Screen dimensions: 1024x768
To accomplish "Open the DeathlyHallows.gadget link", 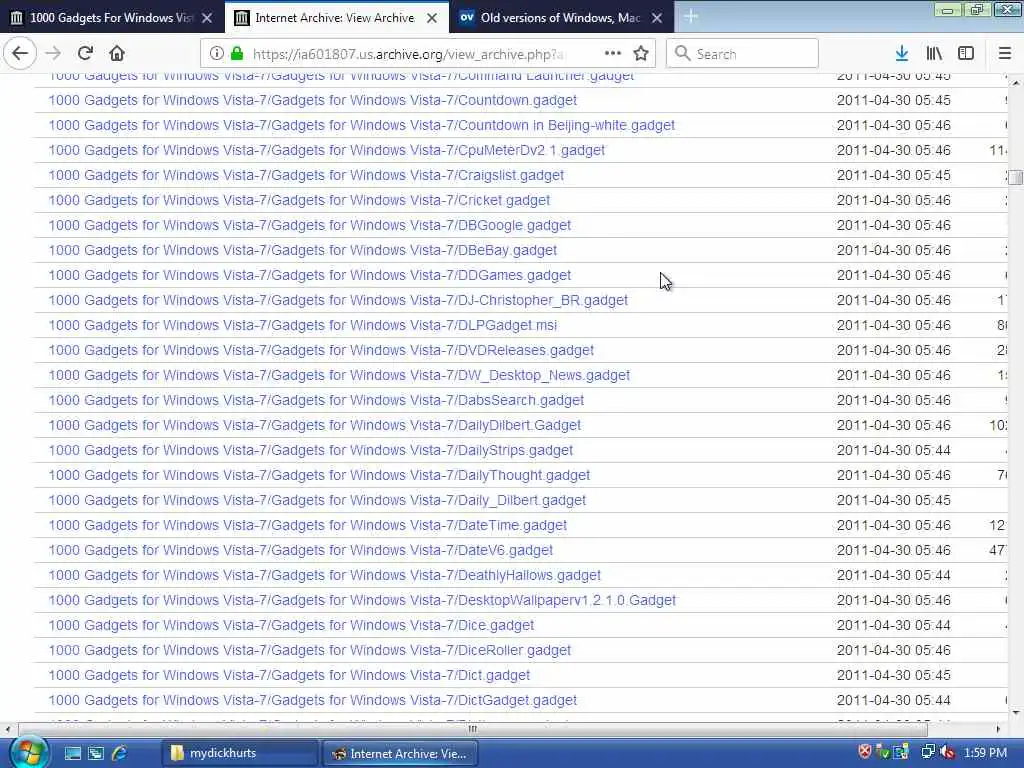I will (x=325, y=575).
